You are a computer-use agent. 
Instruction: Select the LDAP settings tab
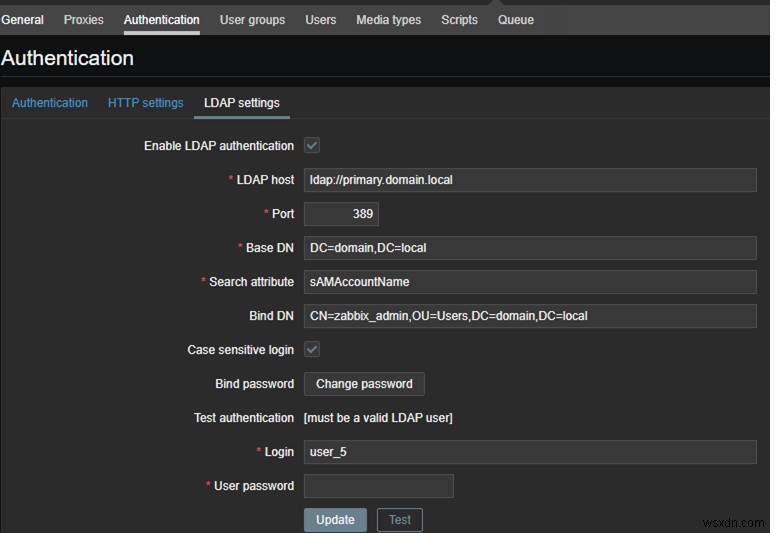pos(242,103)
